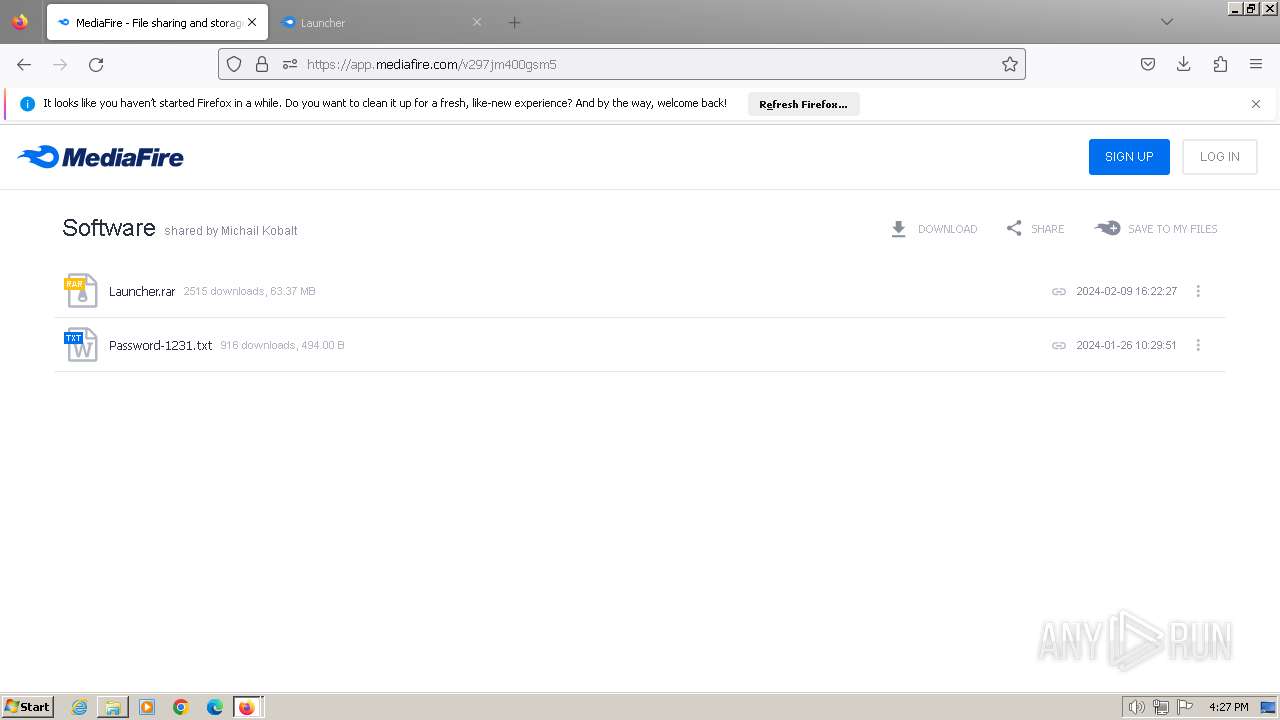Open the site permissions icon in address bar
Screen dimensions: 1280x720
pos(290,64)
